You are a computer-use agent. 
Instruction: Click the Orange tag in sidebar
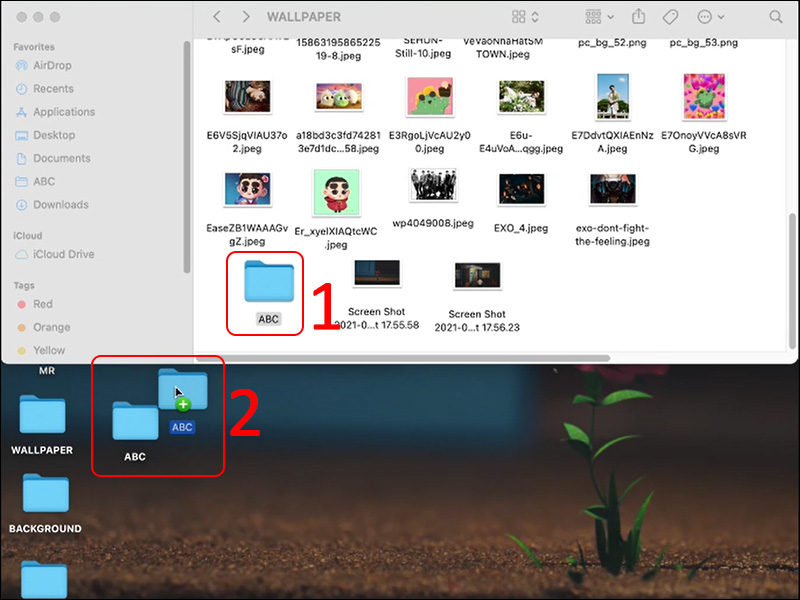pyautogui.click(x=43, y=327)
